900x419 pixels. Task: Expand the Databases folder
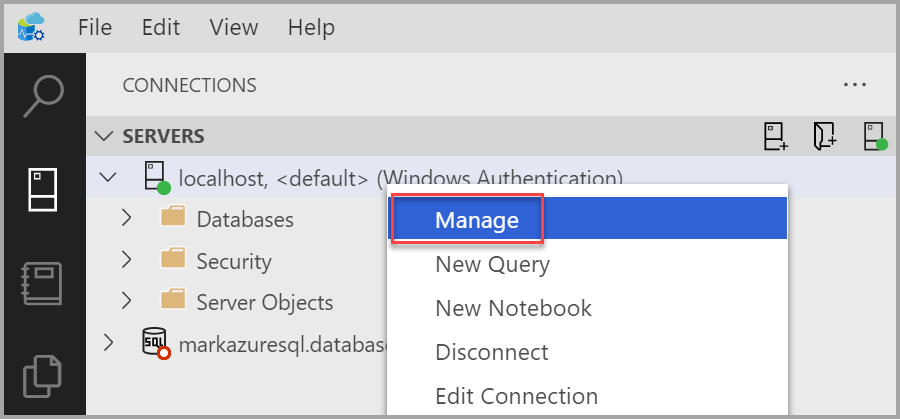(126, 218)
